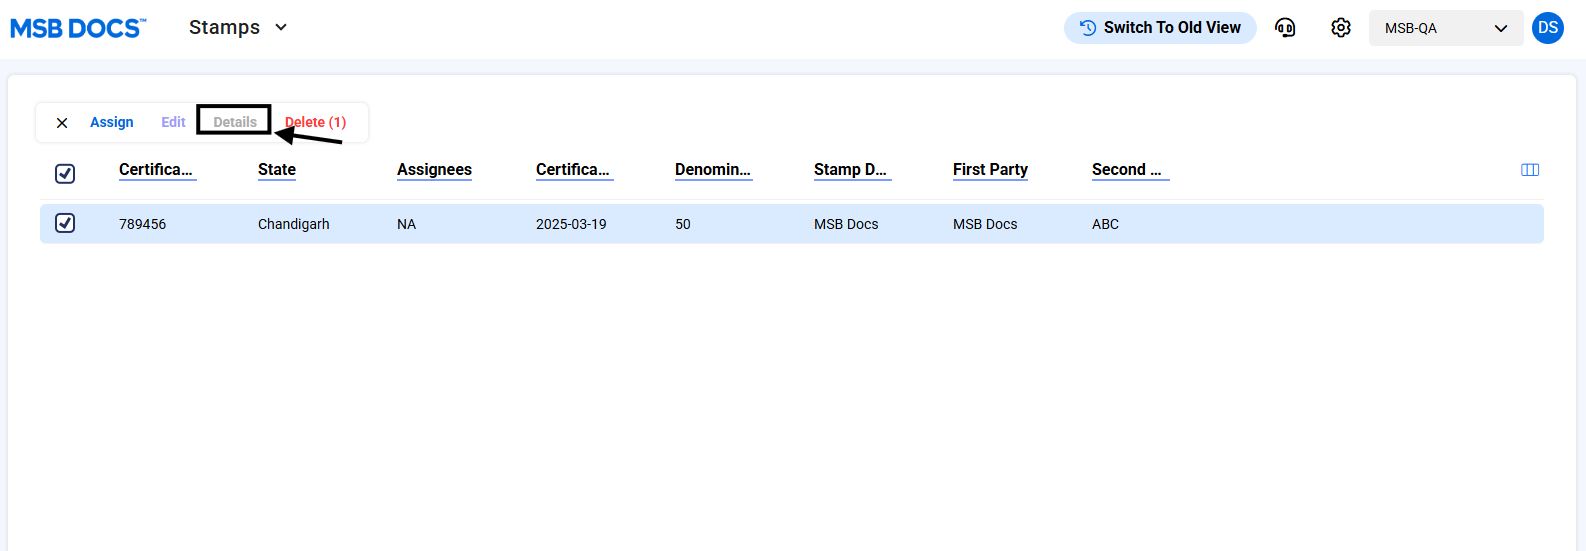Click the MSB DOCS logo
This screenshot has width=1586, height=551.
click(x=78, y=28)
